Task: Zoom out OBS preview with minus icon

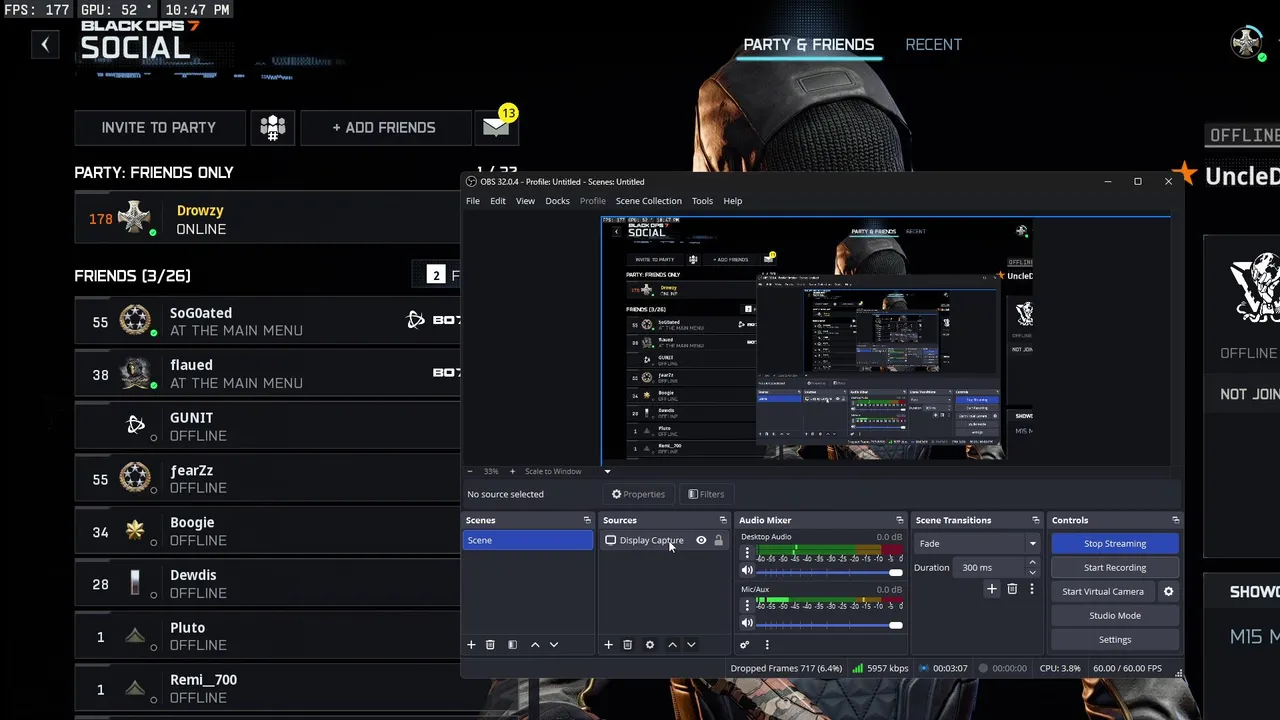Action: [x=470, y=471]
